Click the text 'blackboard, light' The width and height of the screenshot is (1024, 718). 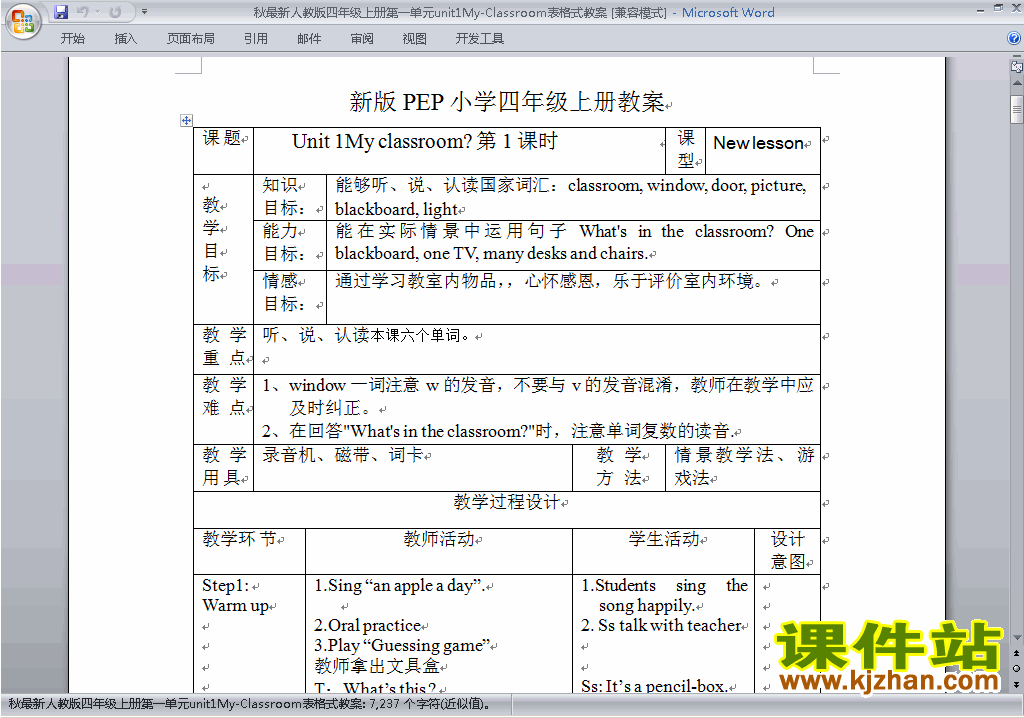396,210
